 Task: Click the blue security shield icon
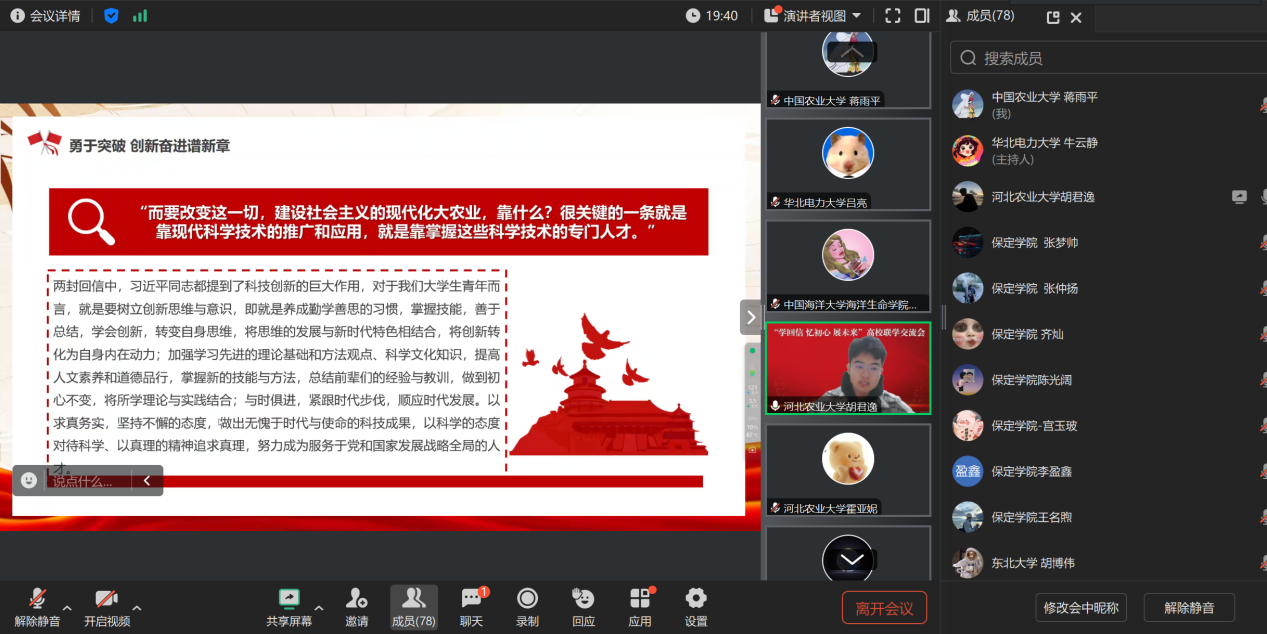[x=111, y=16]
